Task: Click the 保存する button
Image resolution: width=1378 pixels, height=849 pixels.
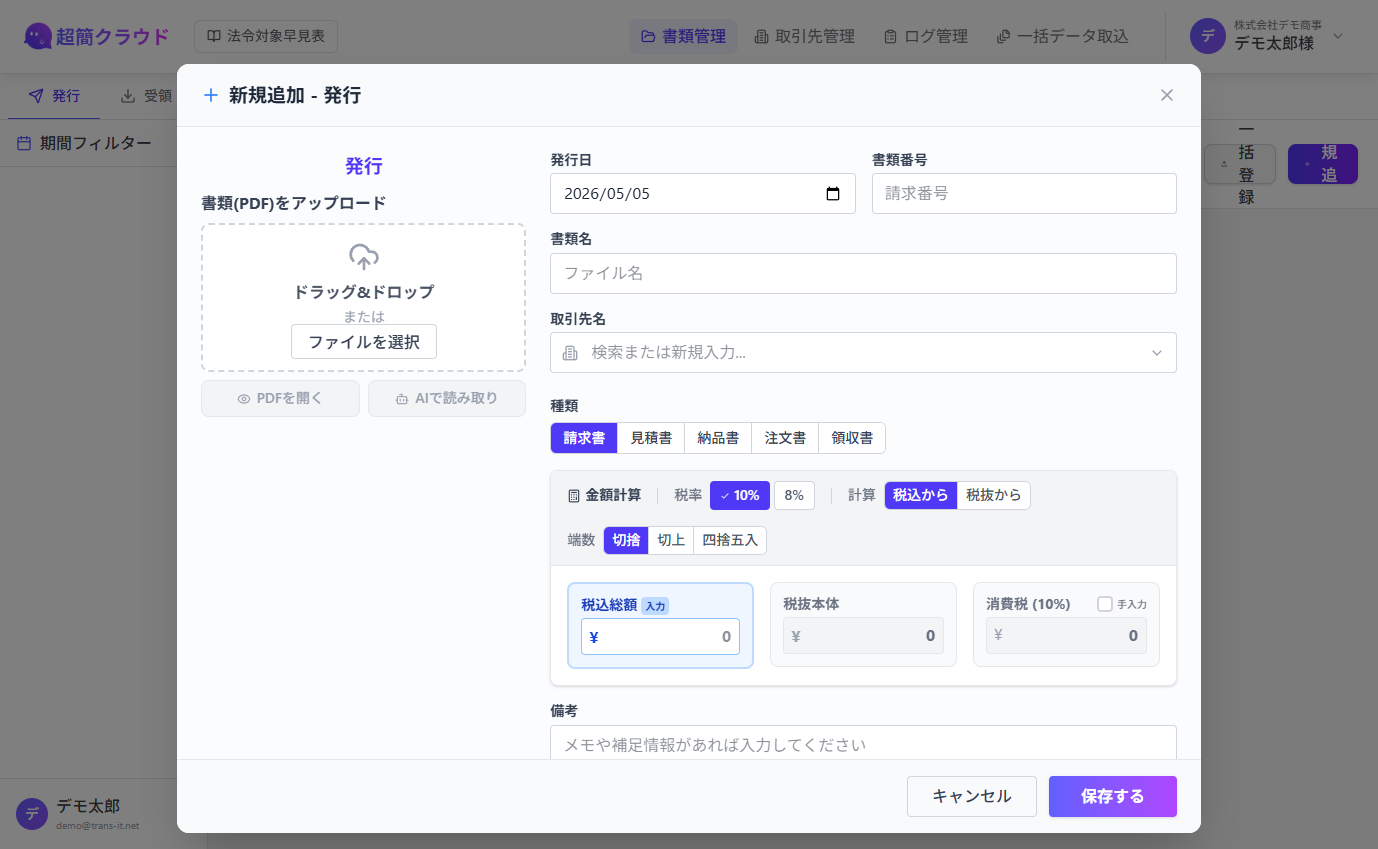Action: pyautogui.click(x=1113, y=797)
